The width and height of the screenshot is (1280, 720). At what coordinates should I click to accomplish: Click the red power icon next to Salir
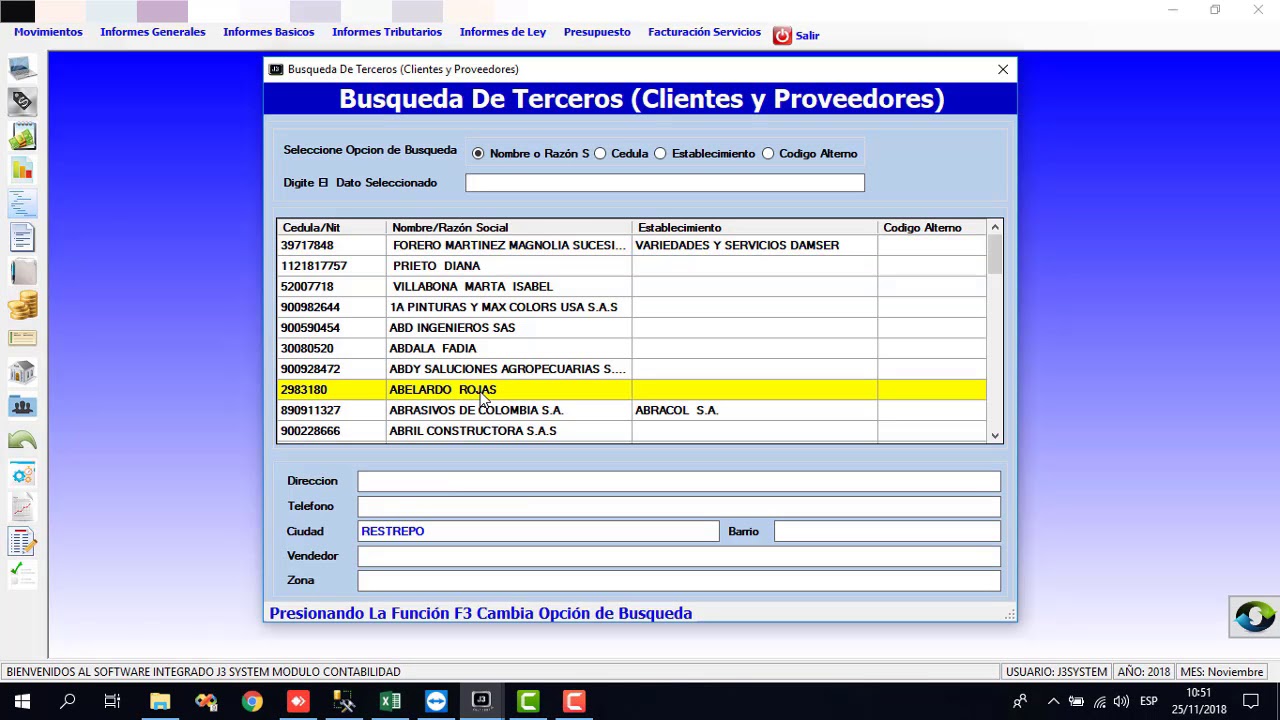pos(782,35)
